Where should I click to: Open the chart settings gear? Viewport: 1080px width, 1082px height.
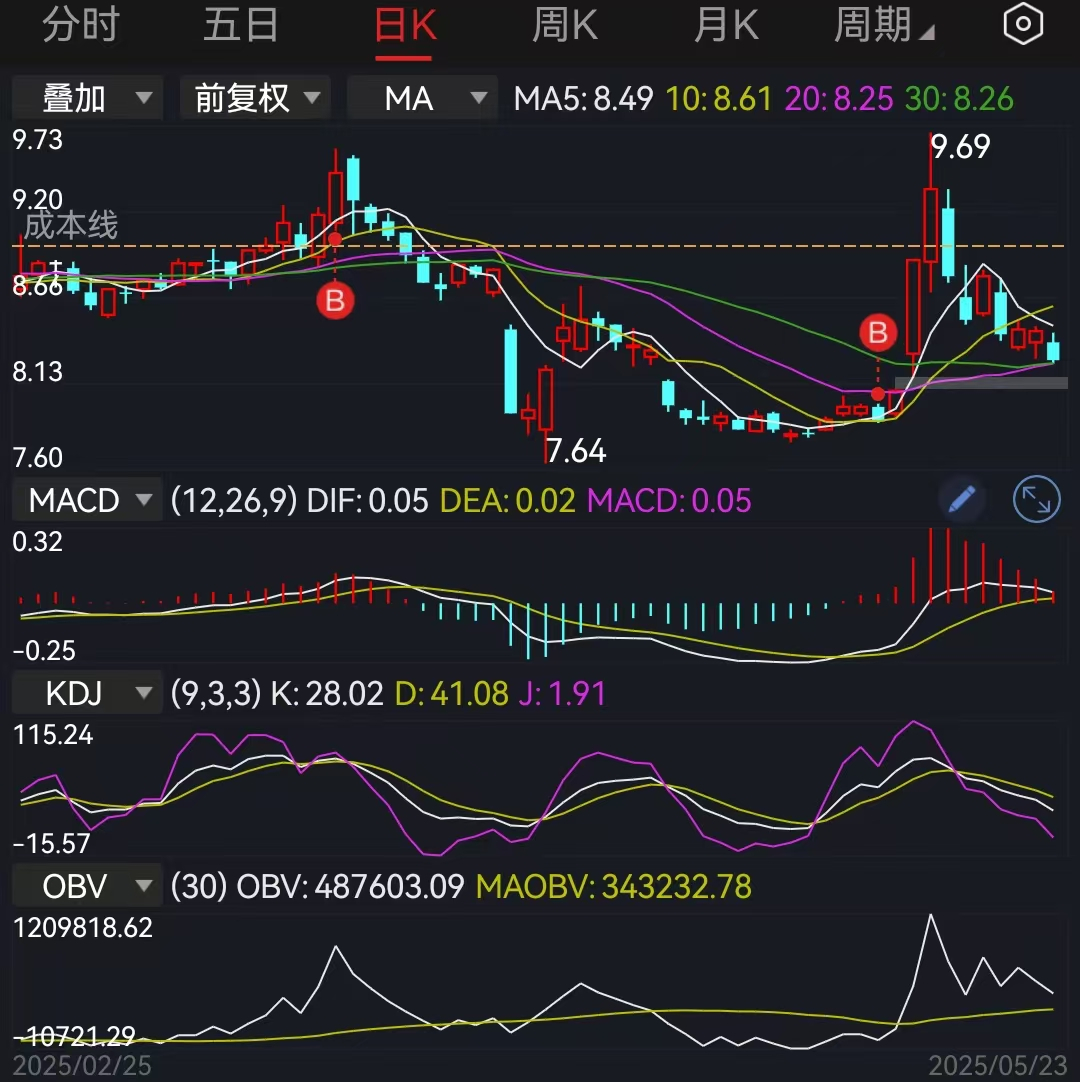1022,25
